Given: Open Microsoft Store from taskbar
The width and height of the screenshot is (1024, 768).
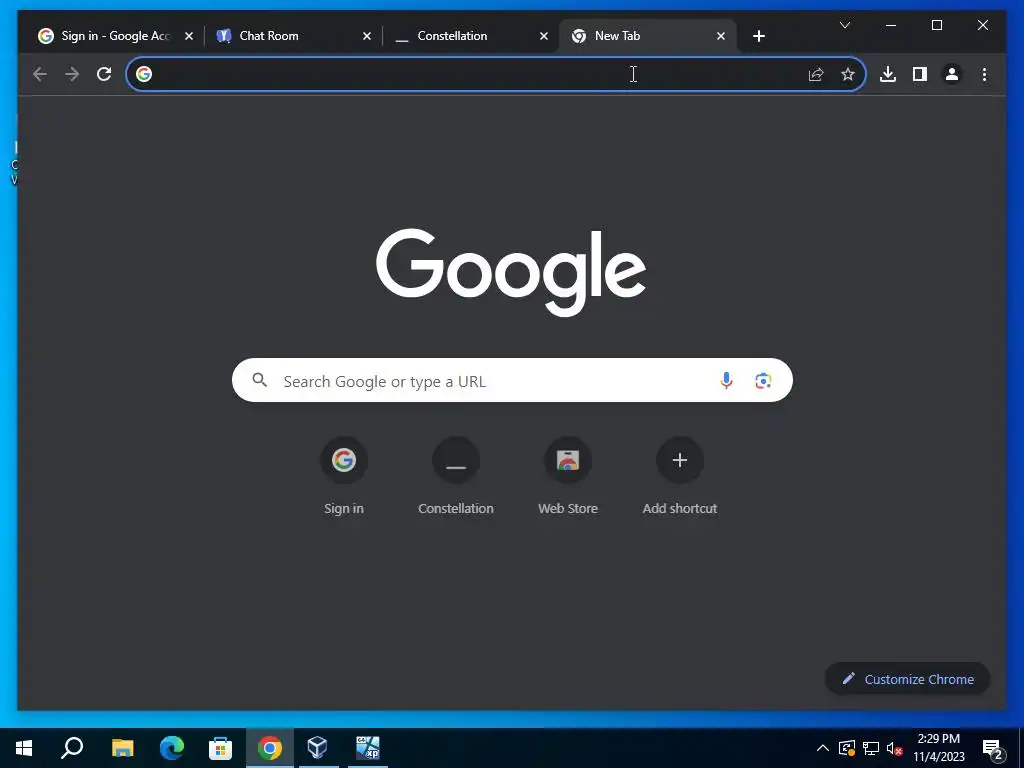Looking at the screenshot, I should click(220, 748).
